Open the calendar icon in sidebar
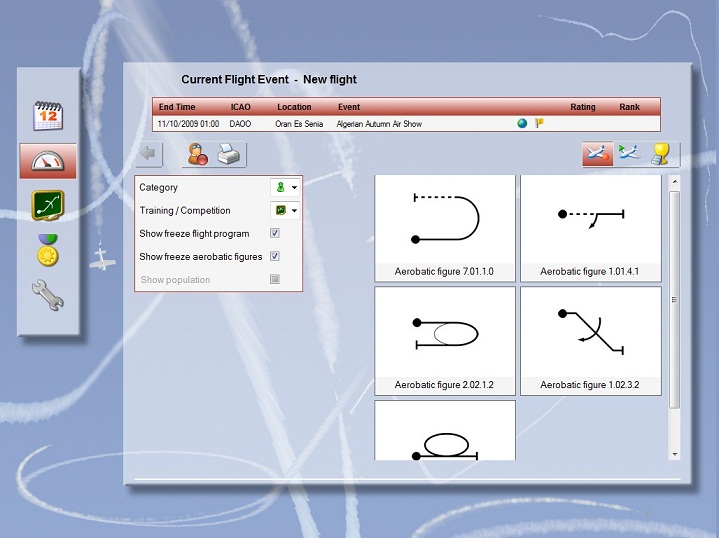This screenshot has width=719, height=538. [x=48, y=115]
